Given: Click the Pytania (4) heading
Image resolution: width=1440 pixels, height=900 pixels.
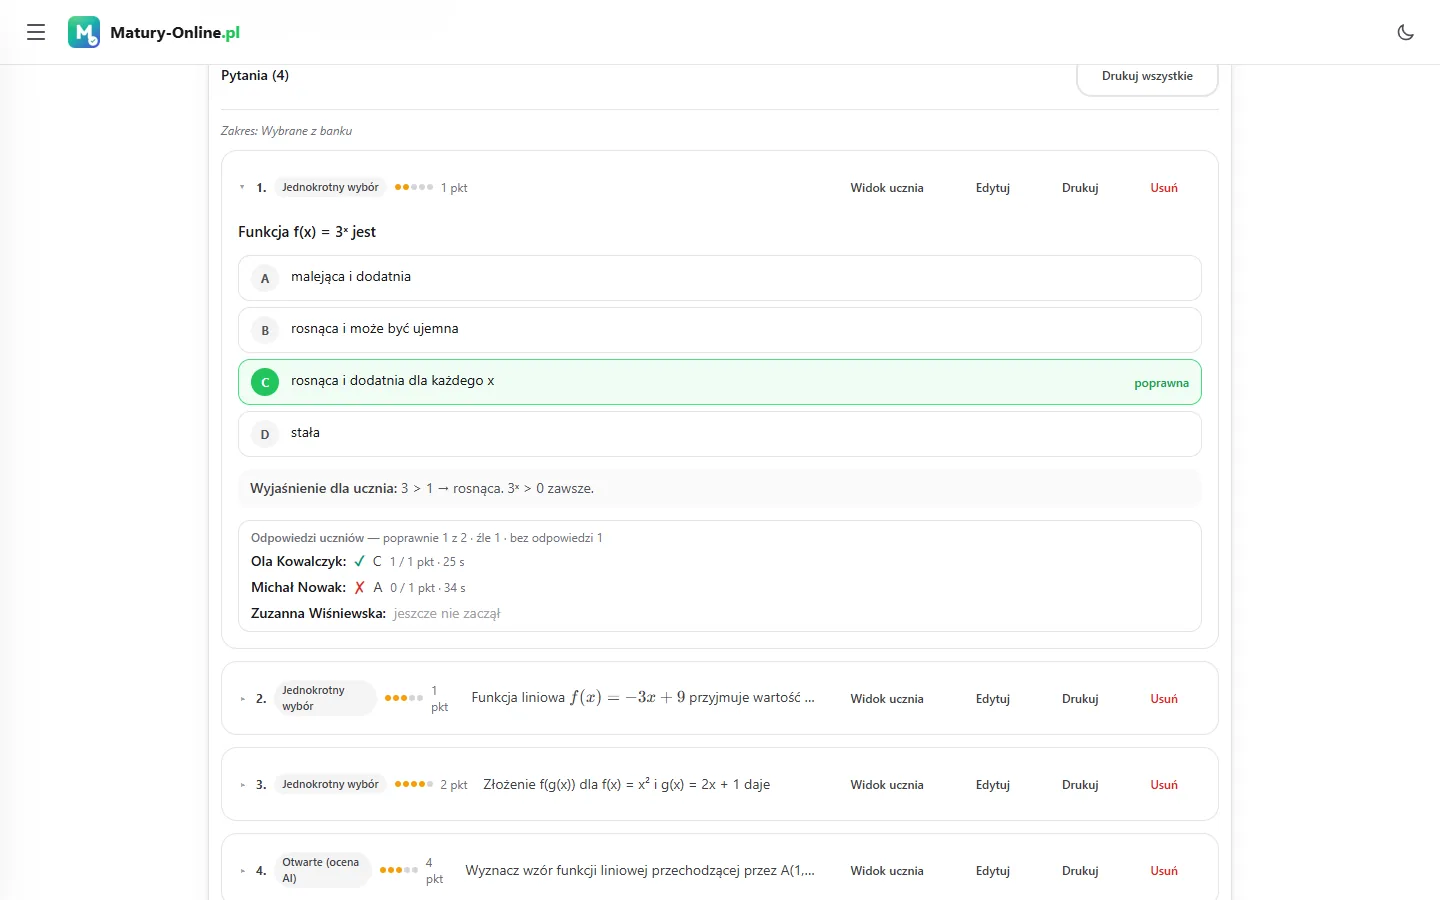Looking at the screenshot, I should pyautogui.click(x=255, y=75).
